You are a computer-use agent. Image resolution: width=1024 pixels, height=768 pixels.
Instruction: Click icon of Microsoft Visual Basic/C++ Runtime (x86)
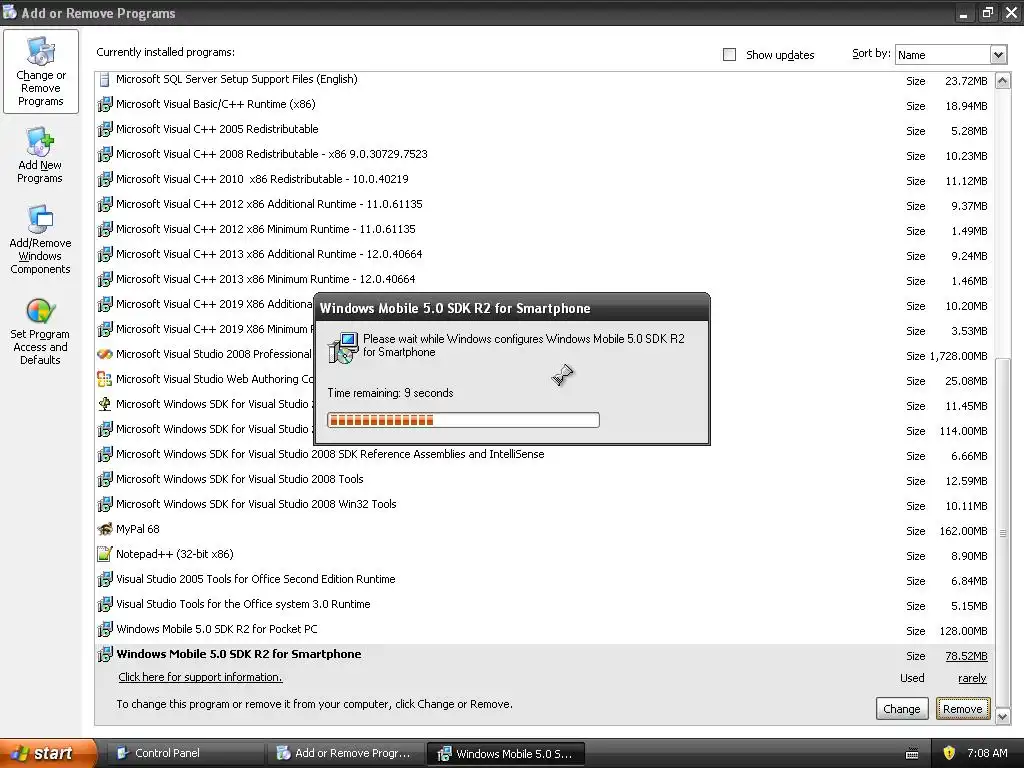[104, 104]
